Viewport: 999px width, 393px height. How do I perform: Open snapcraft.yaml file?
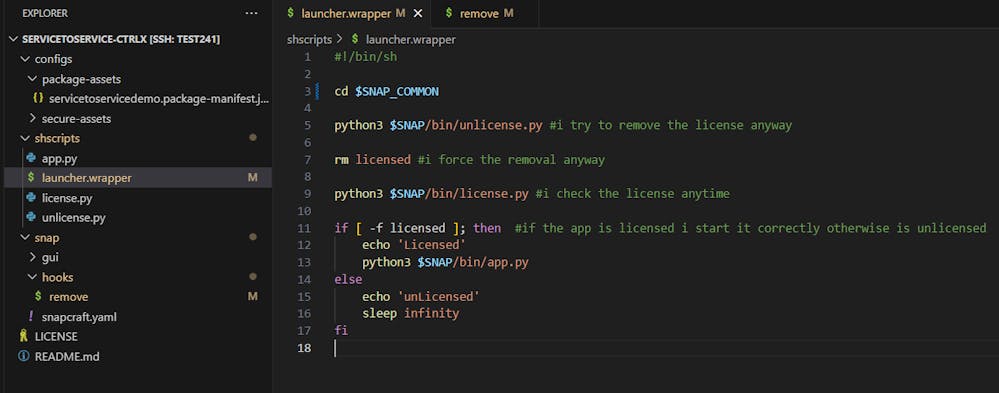[x=79, y=317]
